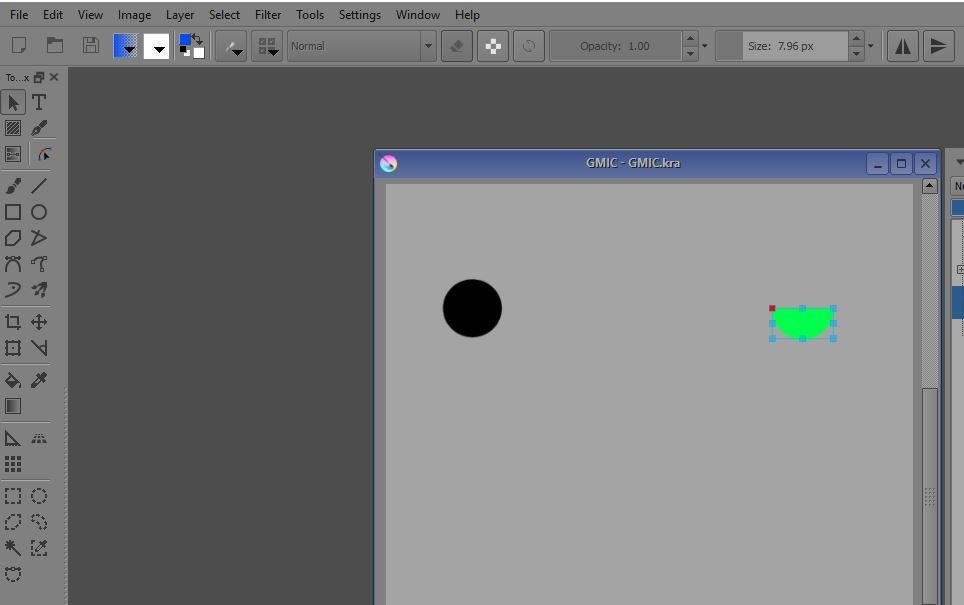The height and width of the screenshot is (605, 964).
Task: Select the Dynamic Brush tool
Action: click(13, 290)
